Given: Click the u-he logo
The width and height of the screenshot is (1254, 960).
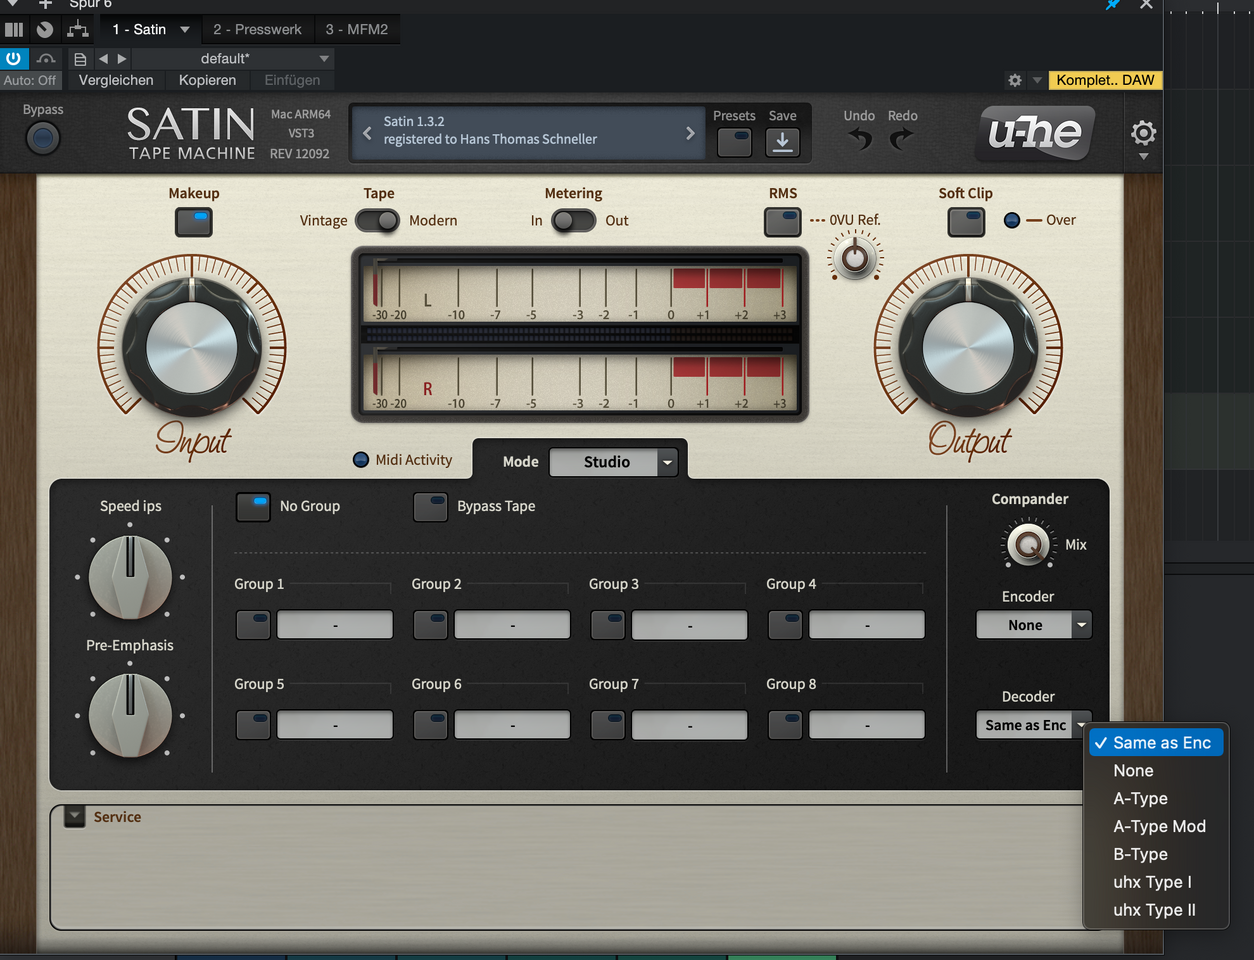Looking at the screenshot, I should (1035, 133).
